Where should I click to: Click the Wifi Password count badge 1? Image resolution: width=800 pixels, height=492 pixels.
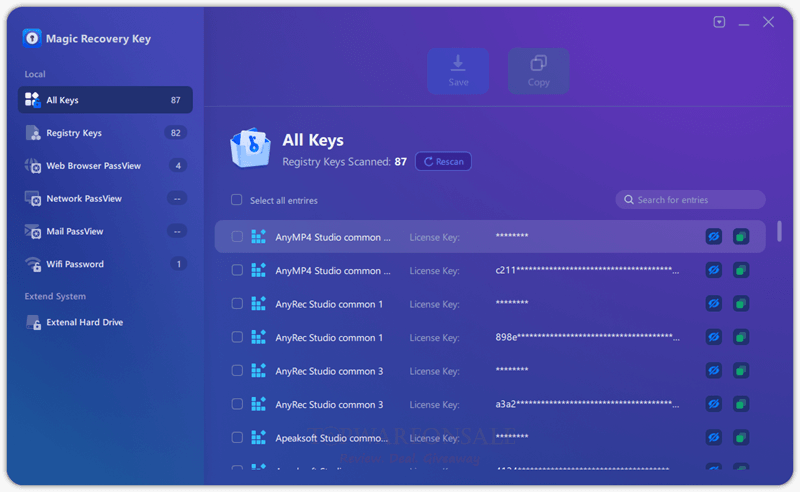pyautogui.click(x=178, y=264)
